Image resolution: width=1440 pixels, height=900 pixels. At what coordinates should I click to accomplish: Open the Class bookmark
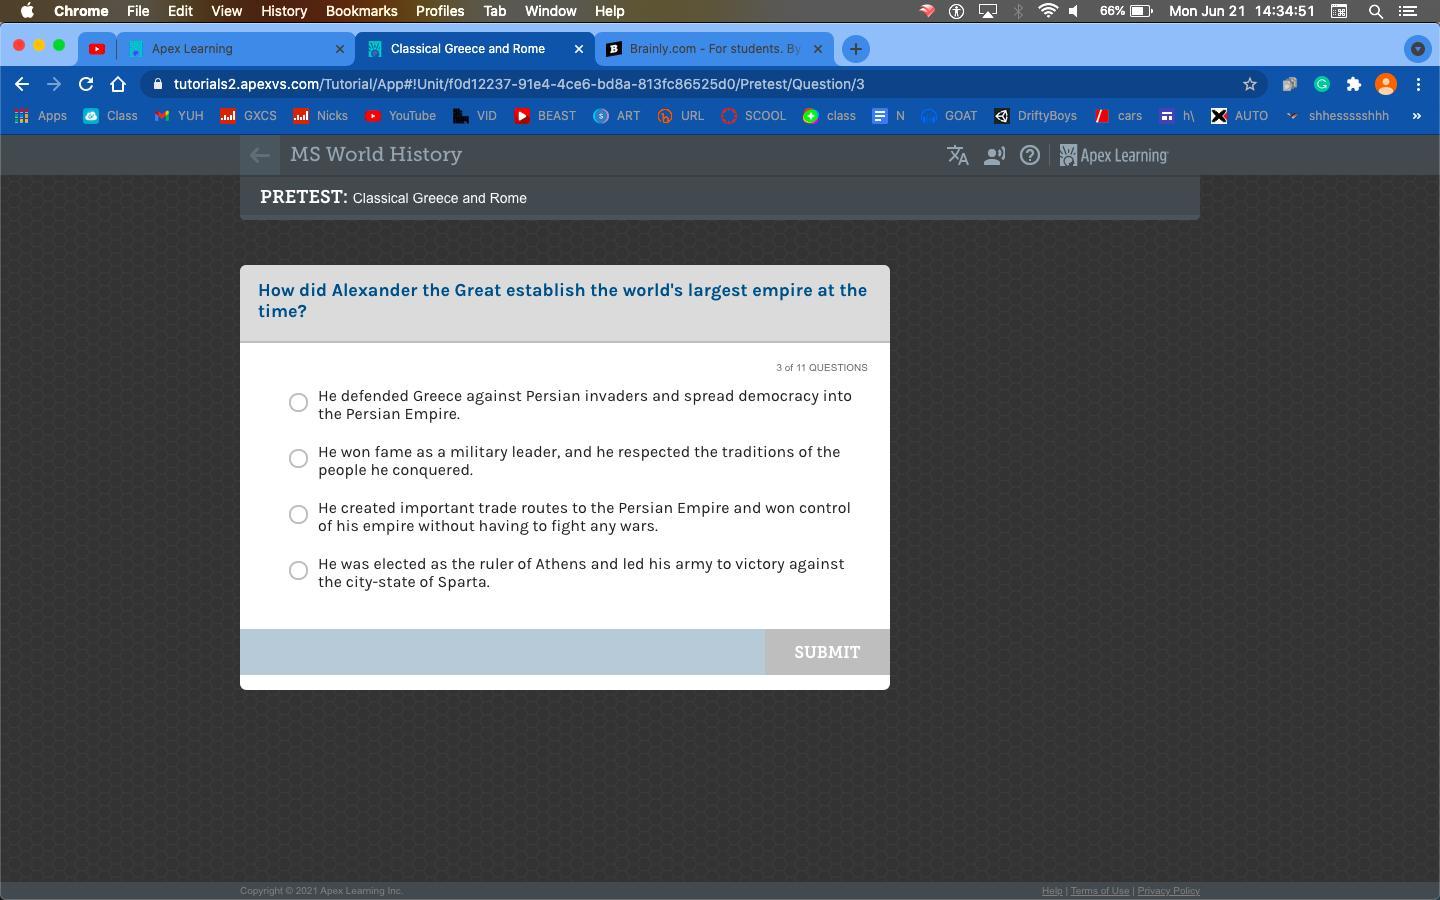(111, 116)
